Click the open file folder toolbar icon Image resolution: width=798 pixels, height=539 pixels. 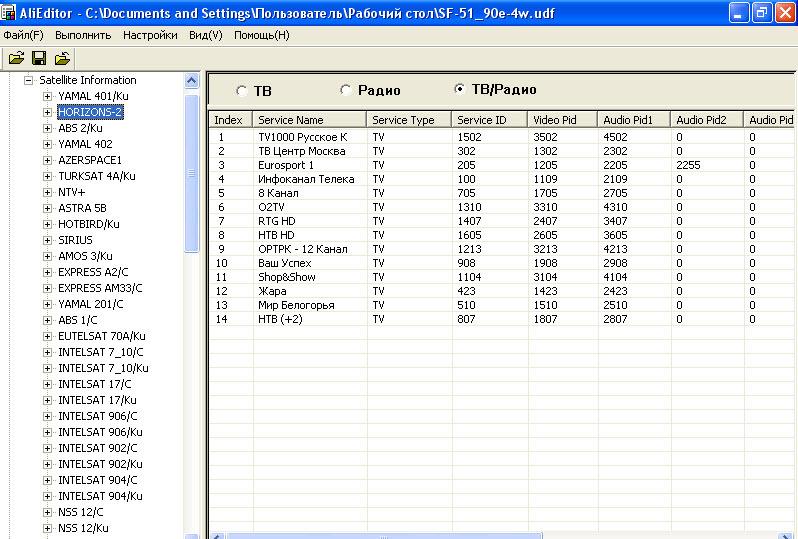tap(16, 59)
